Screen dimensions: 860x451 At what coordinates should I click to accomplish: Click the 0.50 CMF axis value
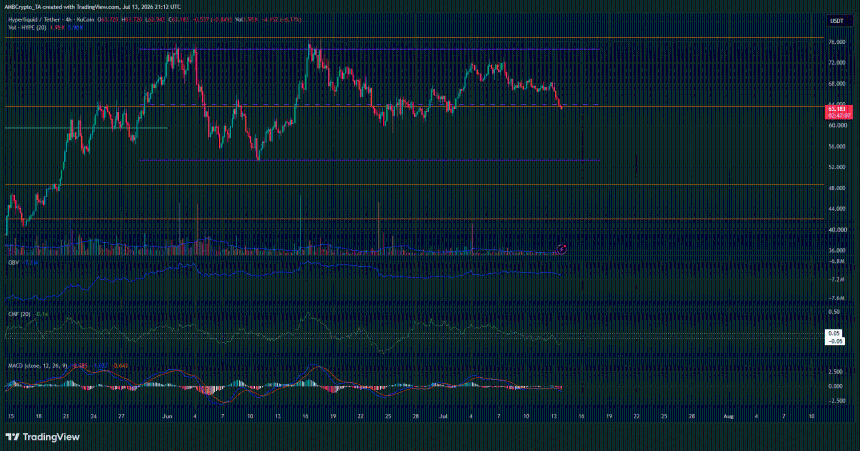pos(834,312)
